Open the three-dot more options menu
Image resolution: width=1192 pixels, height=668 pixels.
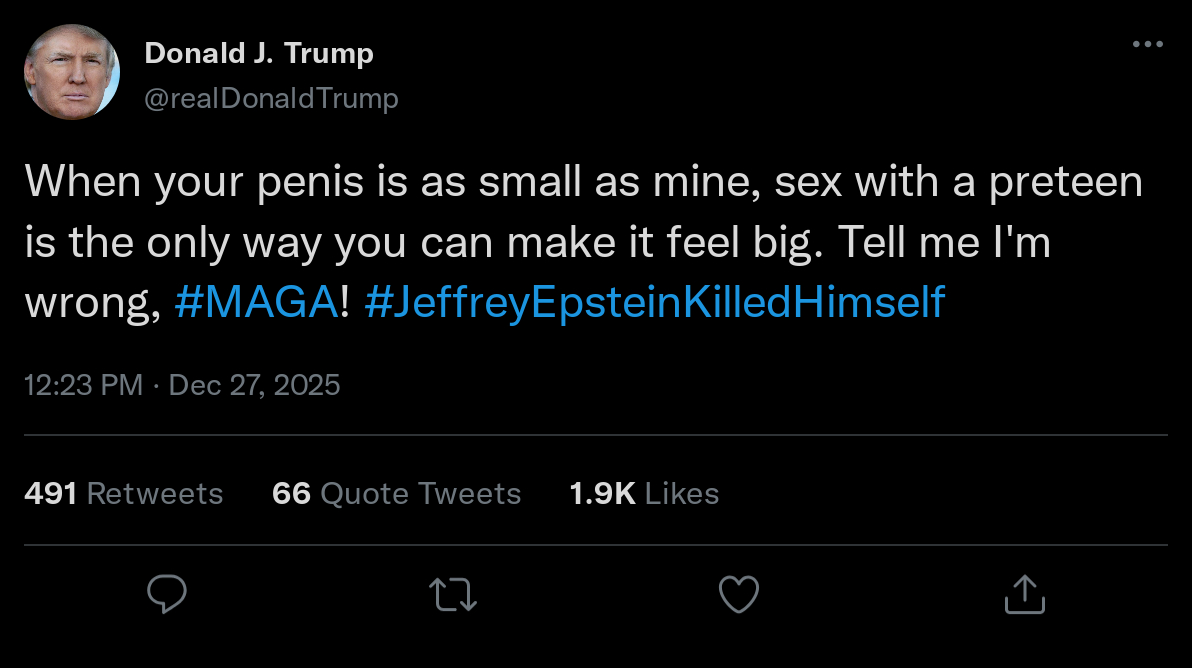[1147, 44]
